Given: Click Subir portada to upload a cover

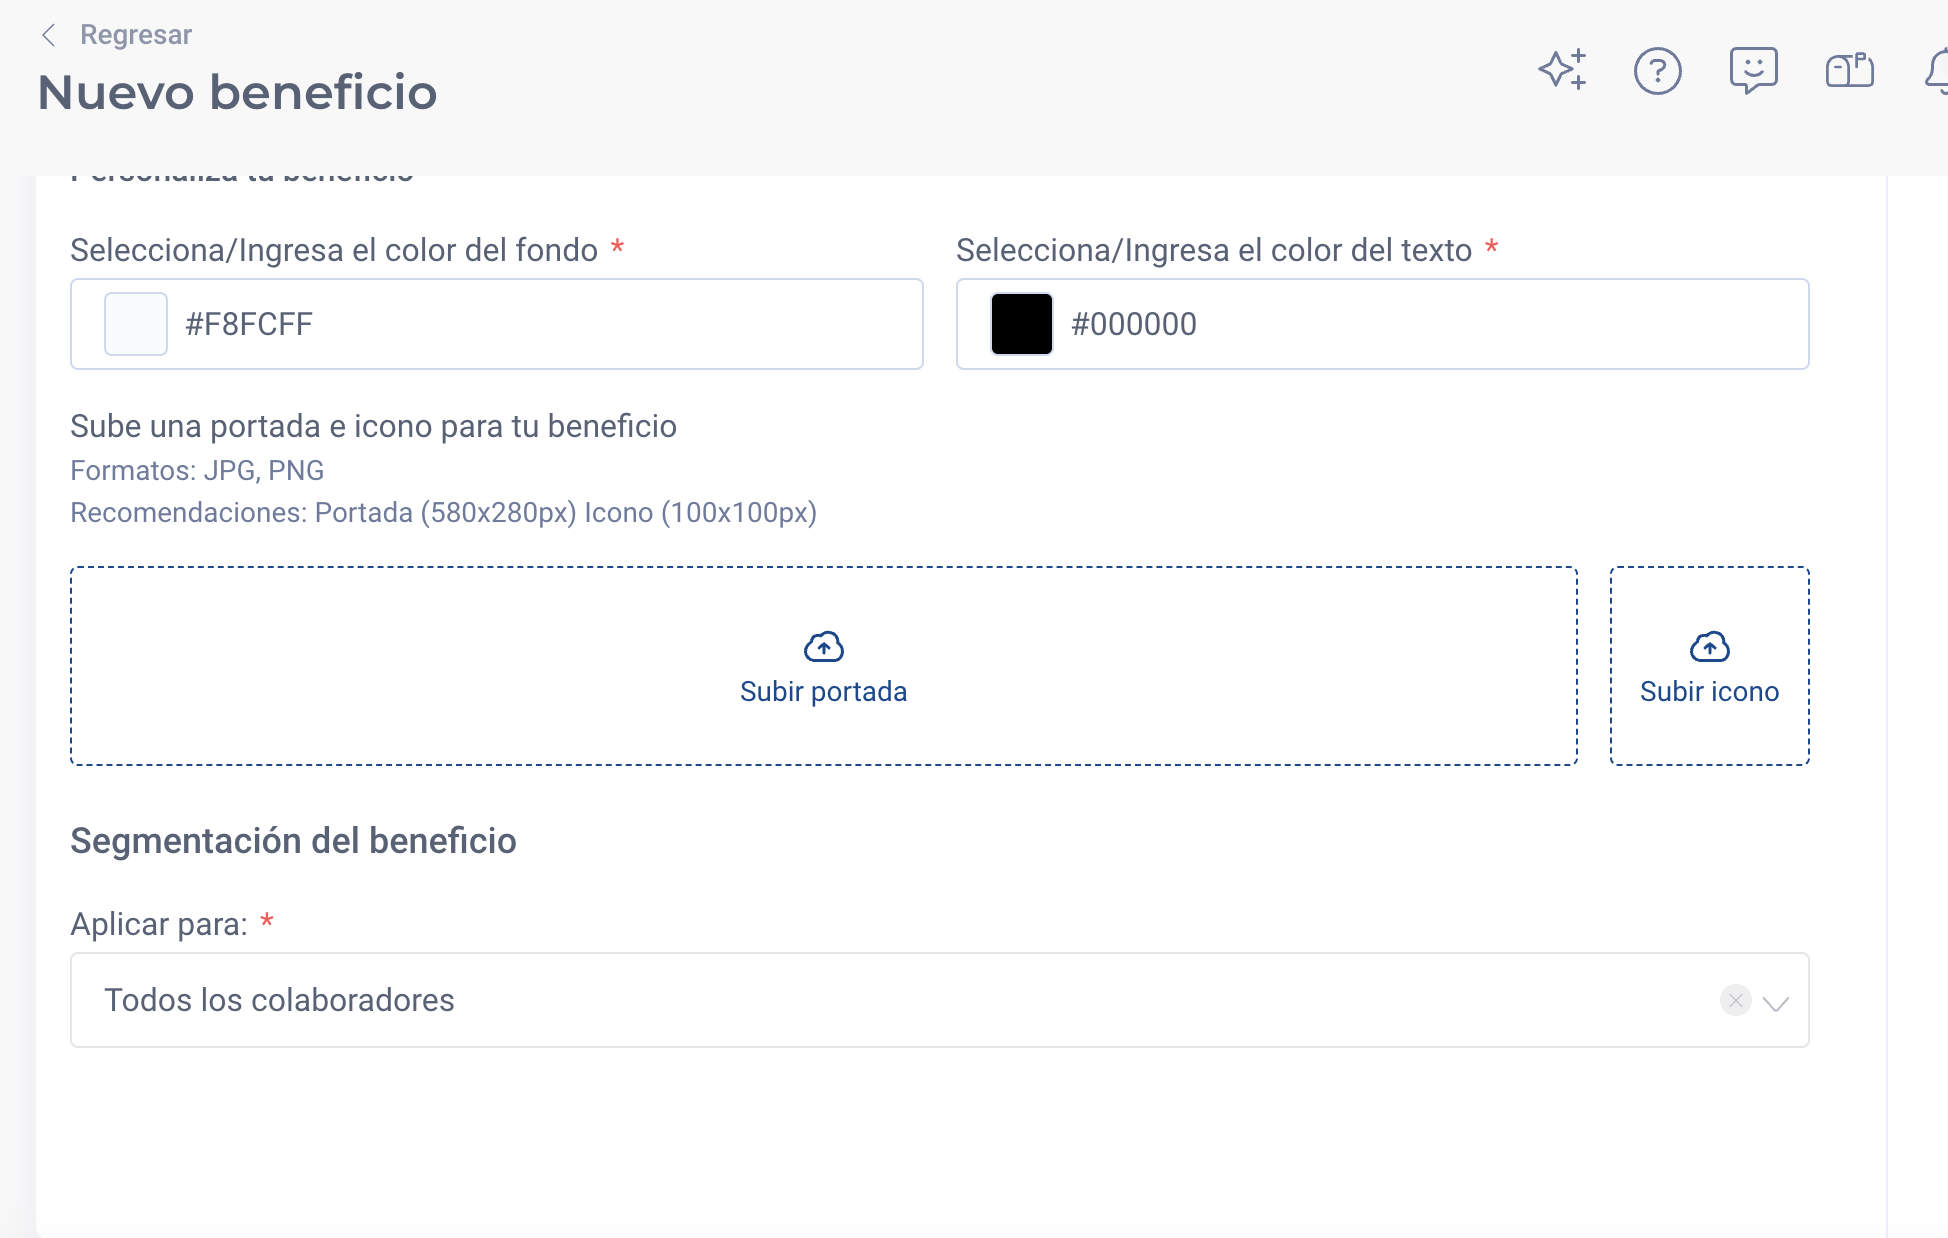Looking at the screenshot, I should click(x=823, y=690).
